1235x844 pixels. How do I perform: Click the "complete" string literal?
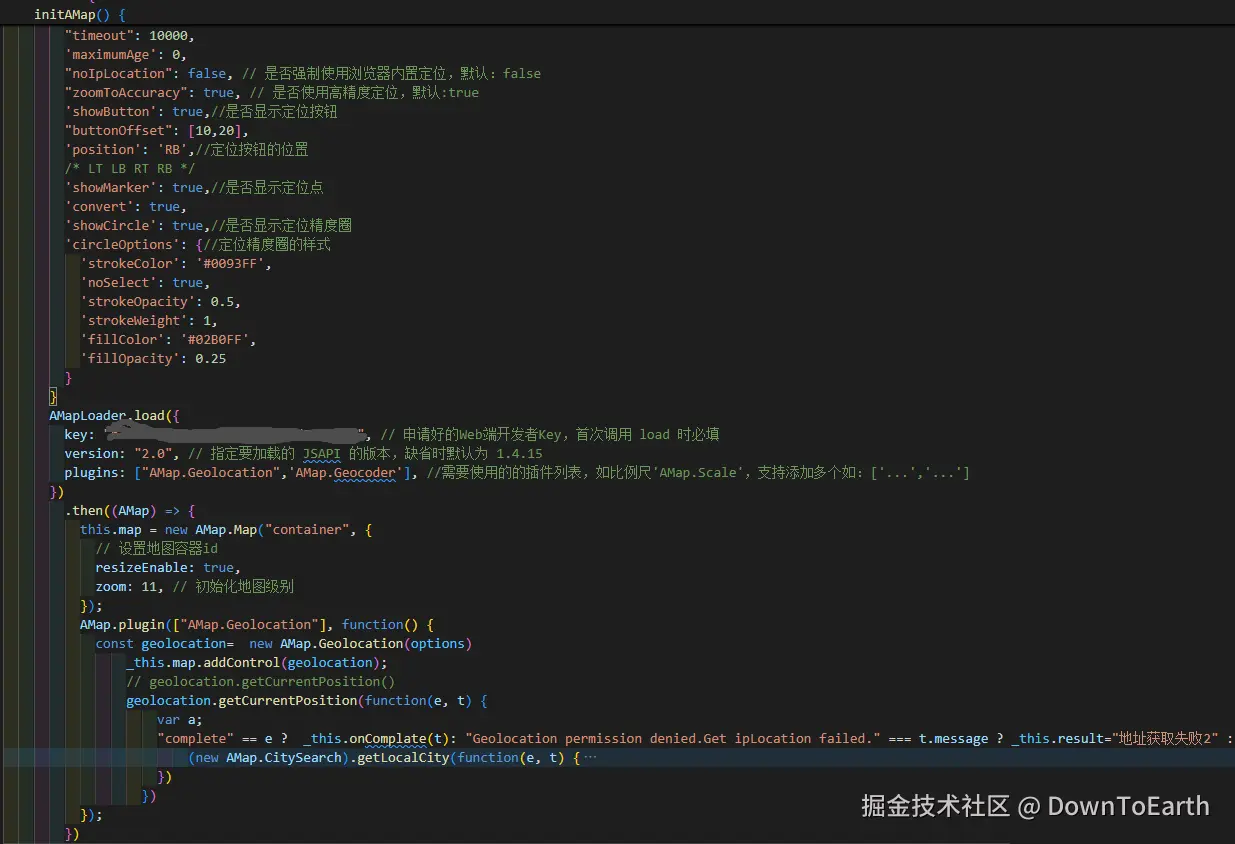pyautogui.click(x=195, y=738)
